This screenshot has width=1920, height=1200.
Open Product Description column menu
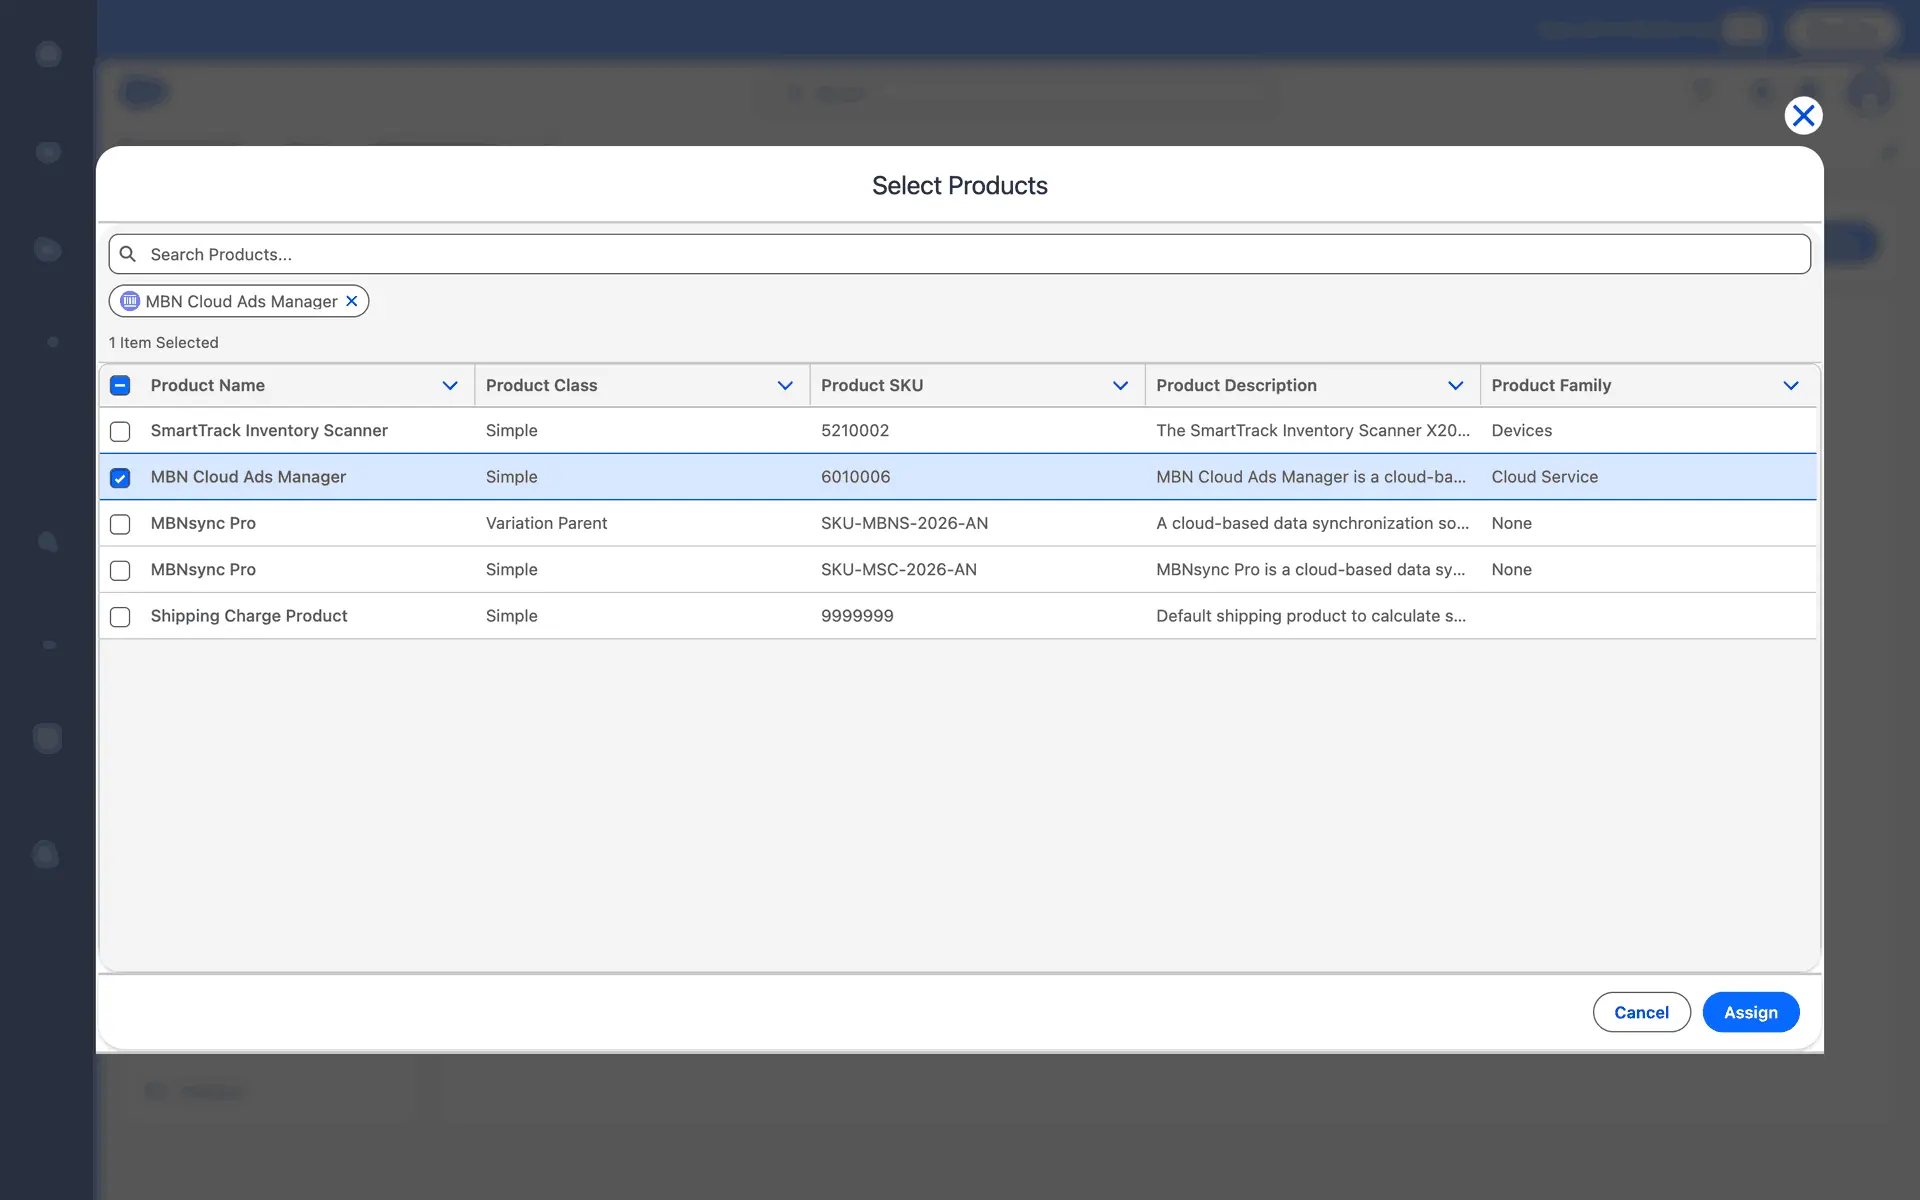click(x=1455, y=386)
